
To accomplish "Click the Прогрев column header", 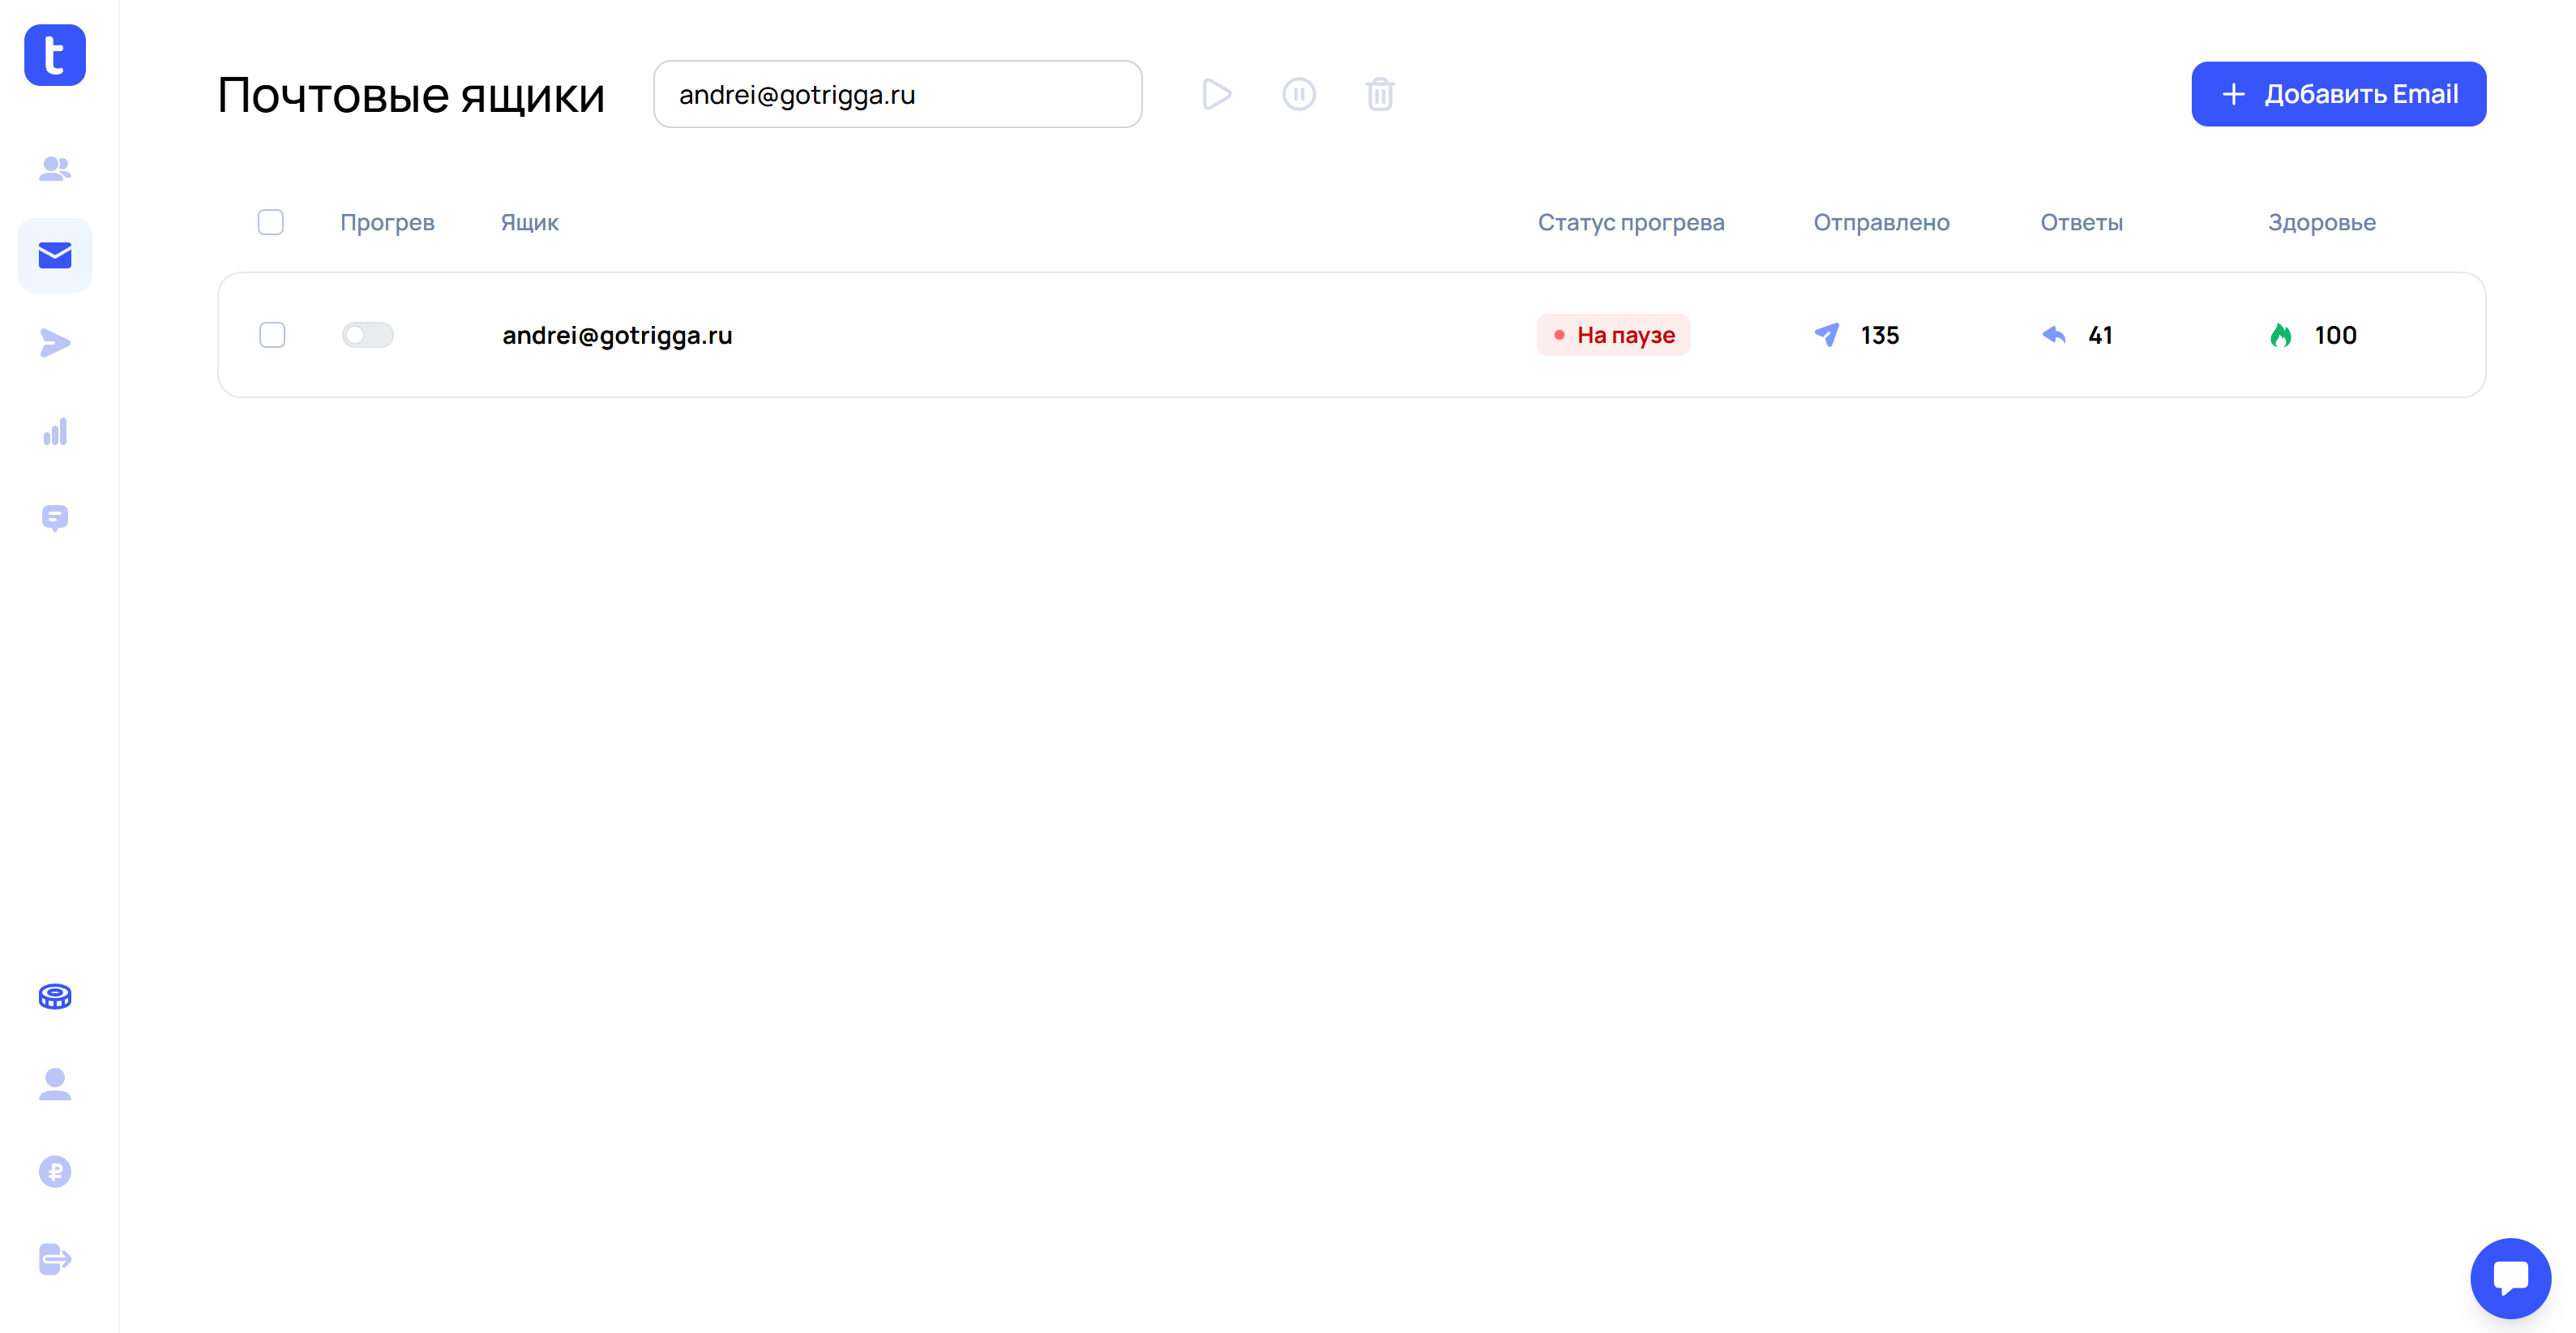I will pyautogui.click(x=387, y=222).
